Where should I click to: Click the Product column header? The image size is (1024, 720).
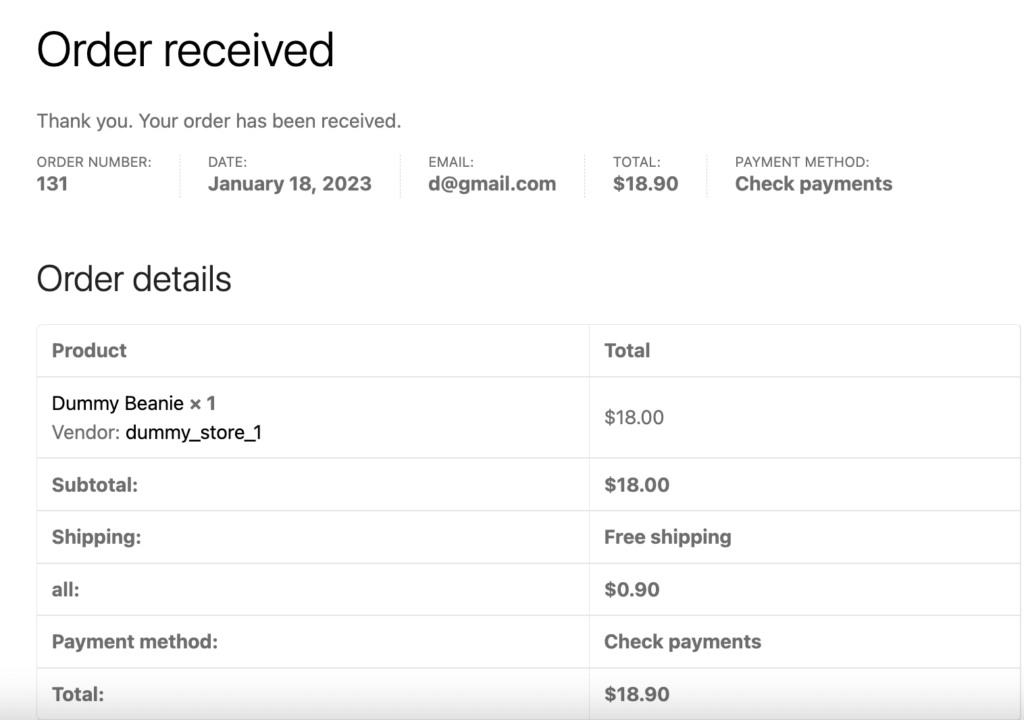point(89,351)
